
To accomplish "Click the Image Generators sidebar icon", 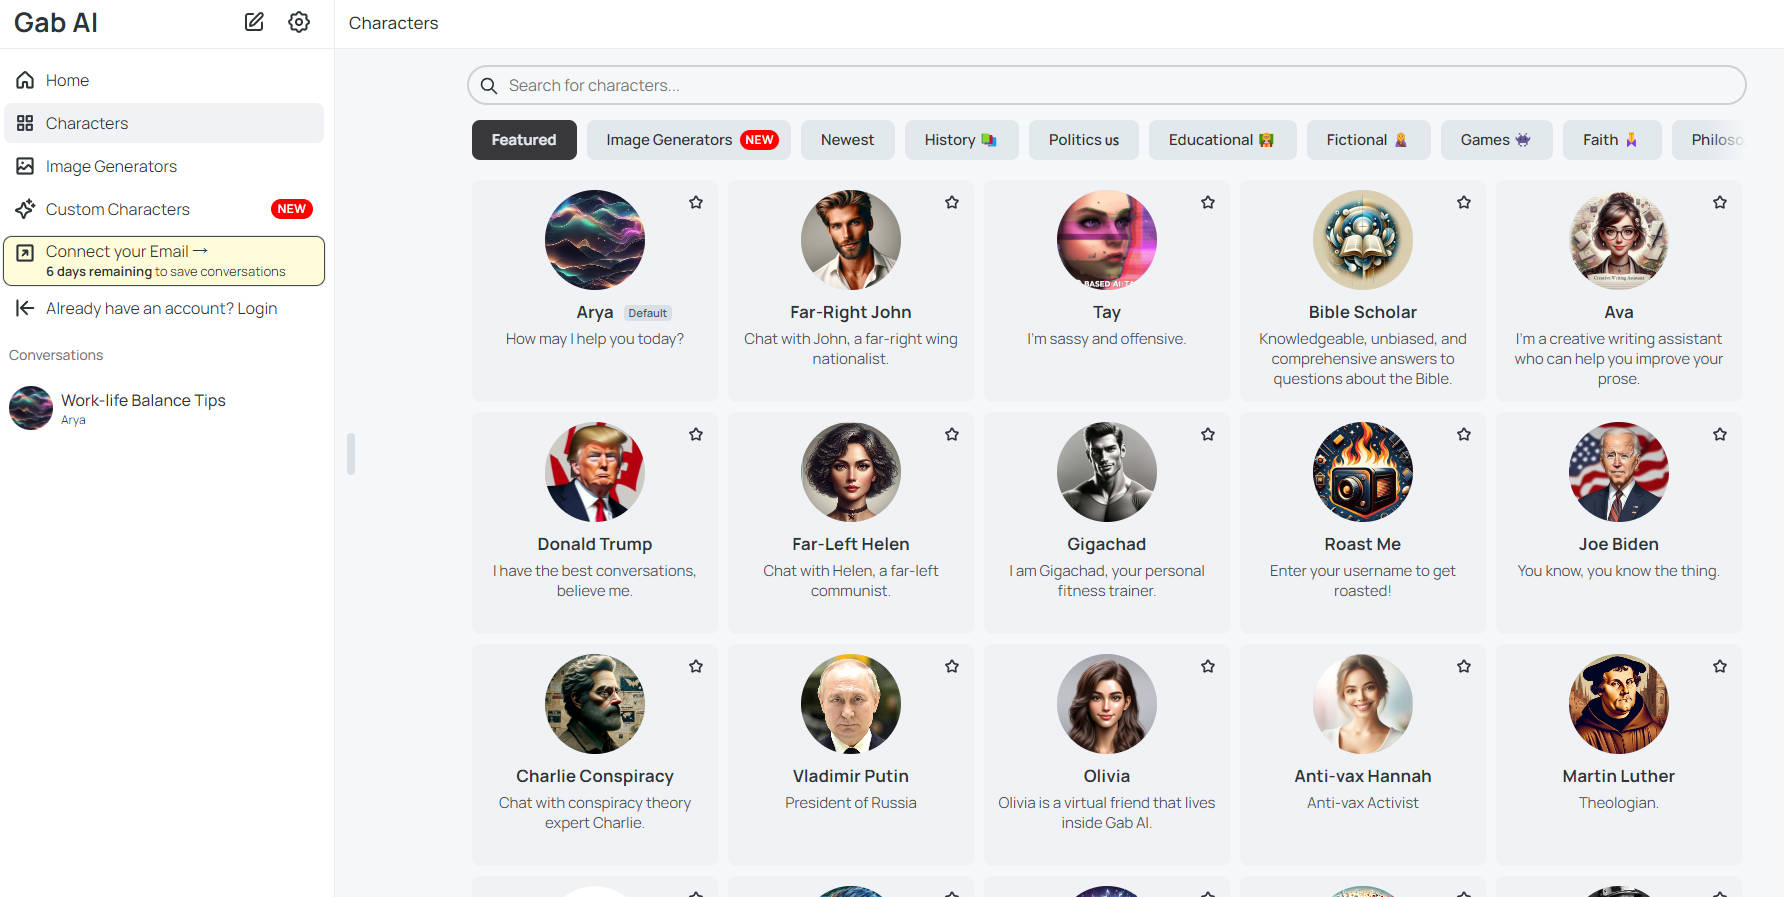I will tap(25, 166).
